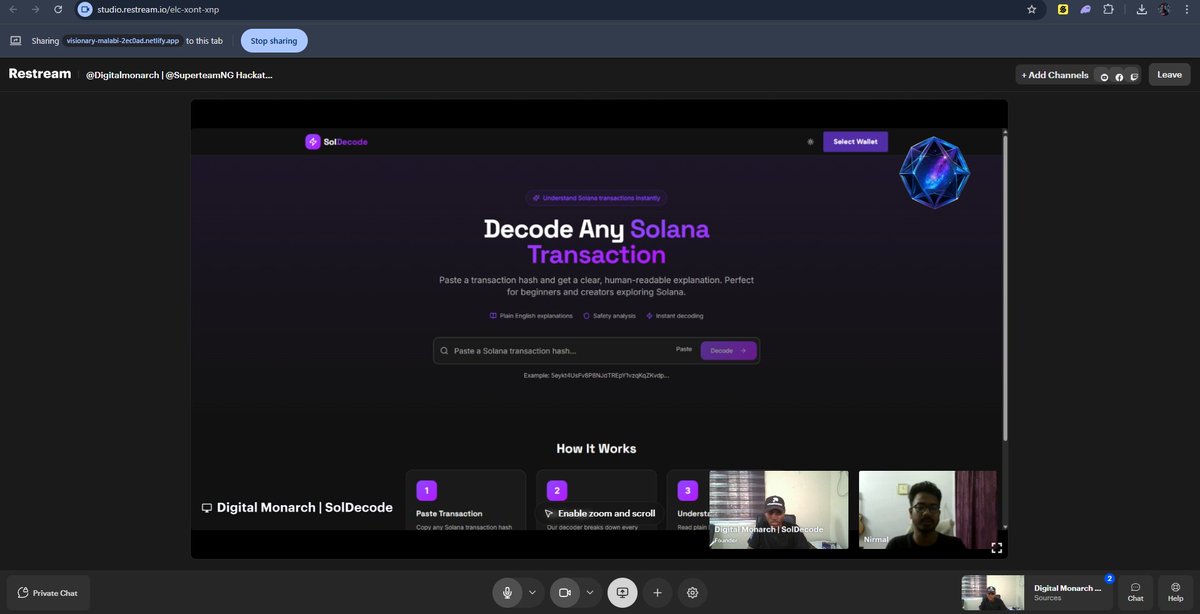Click the Plain English explanations label

pyautogui.click(x=531, y=316)
